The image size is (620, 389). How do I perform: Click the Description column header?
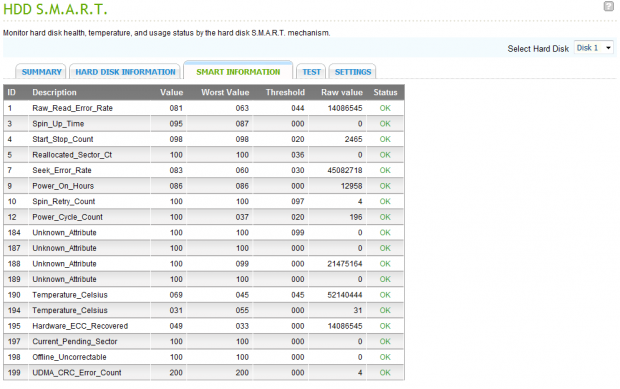(54, 93)
